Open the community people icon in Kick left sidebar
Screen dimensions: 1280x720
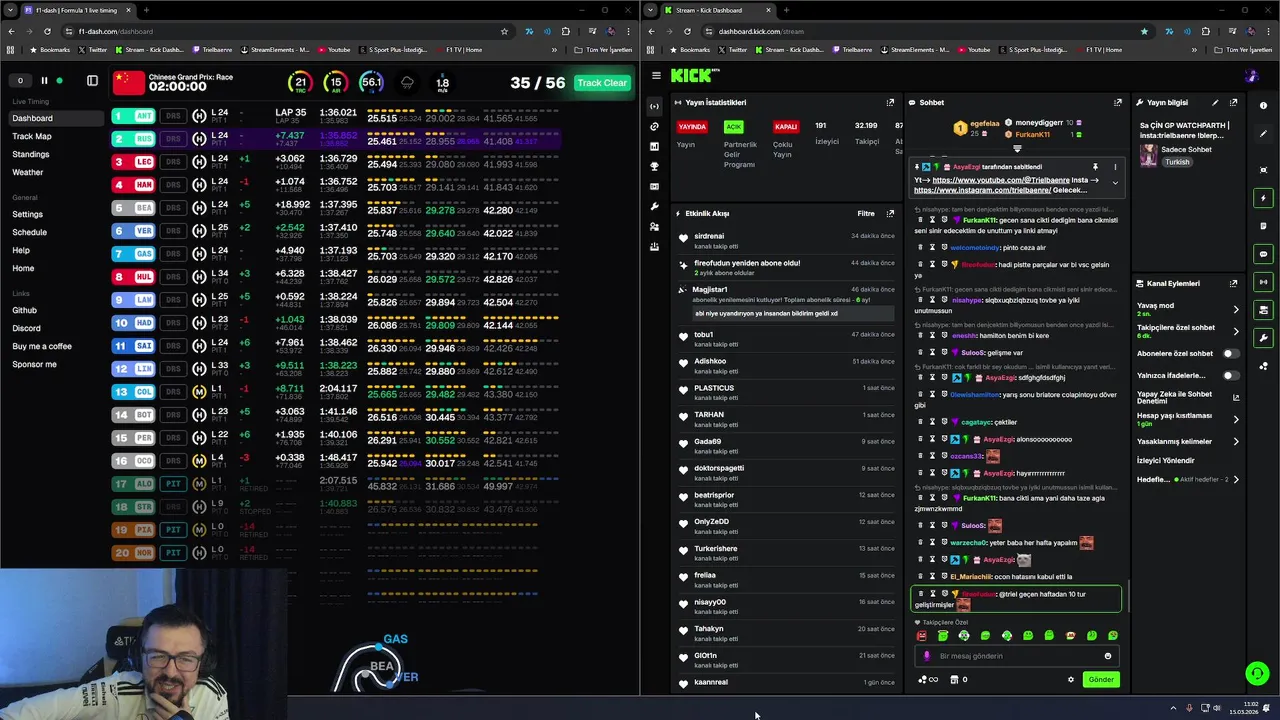tap(654, 226)
